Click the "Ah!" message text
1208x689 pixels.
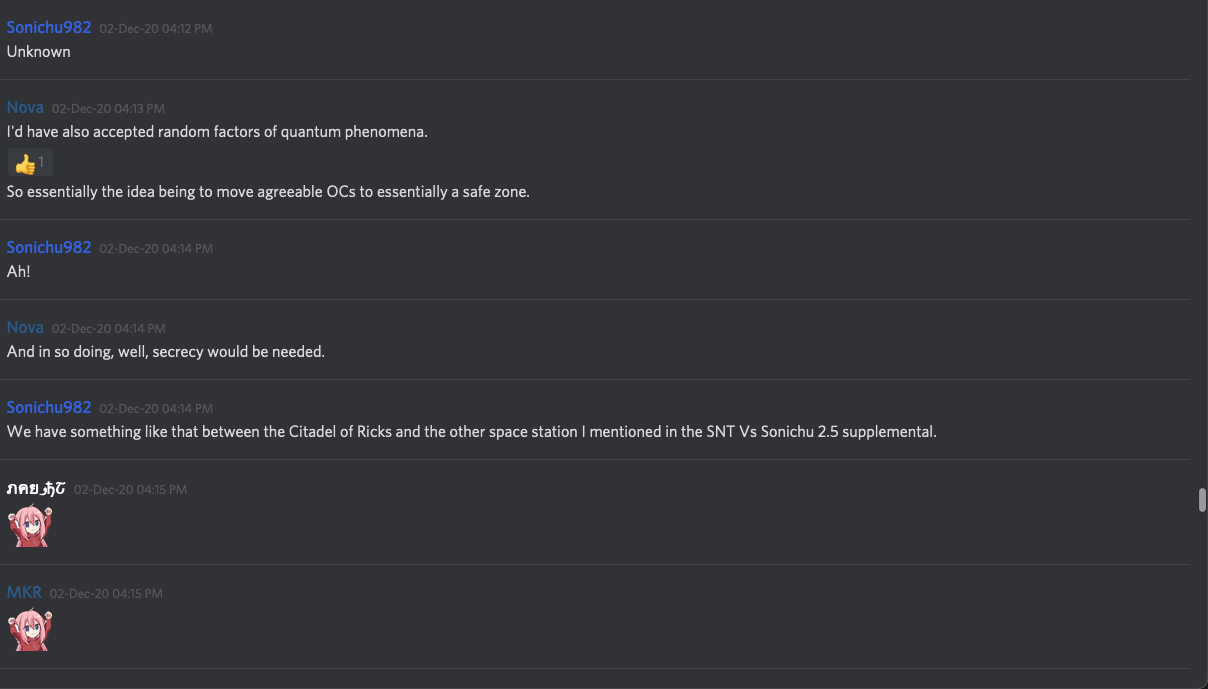tap(19, 272)
